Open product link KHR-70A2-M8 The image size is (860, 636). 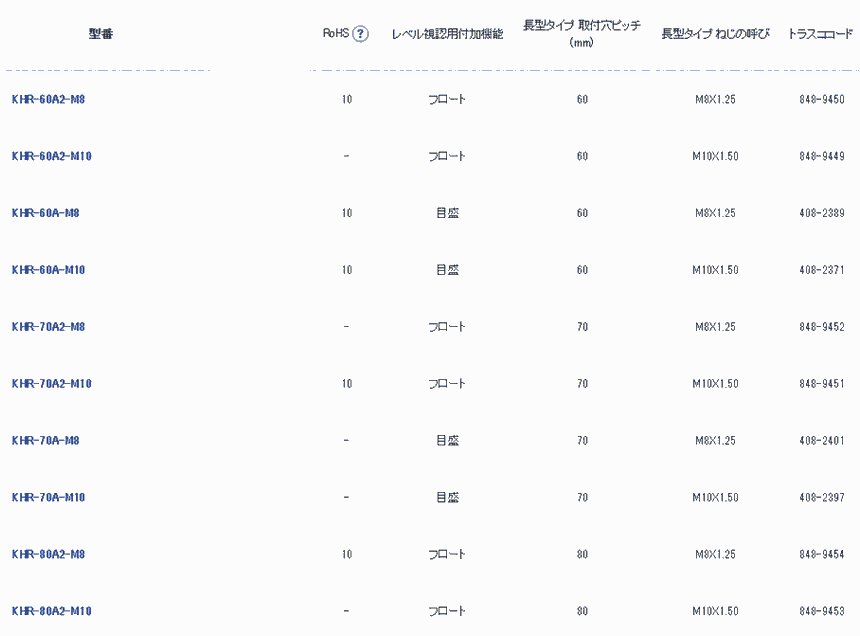pos(48,327)
